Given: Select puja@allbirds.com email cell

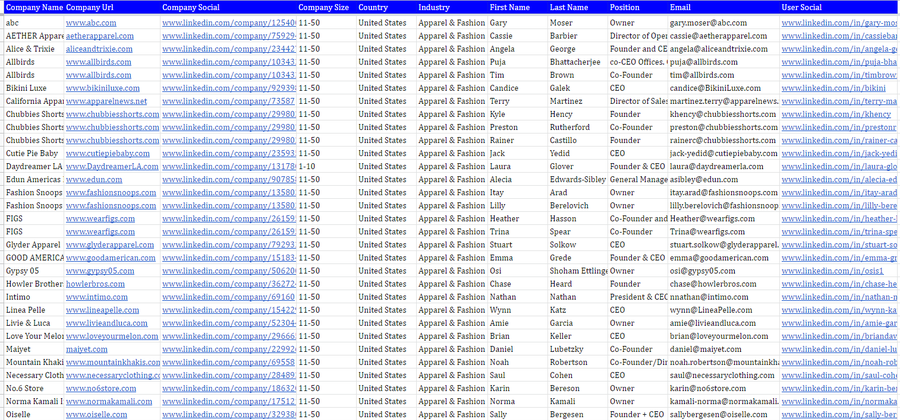Looking at the screenshot, I should coord(724,62).
